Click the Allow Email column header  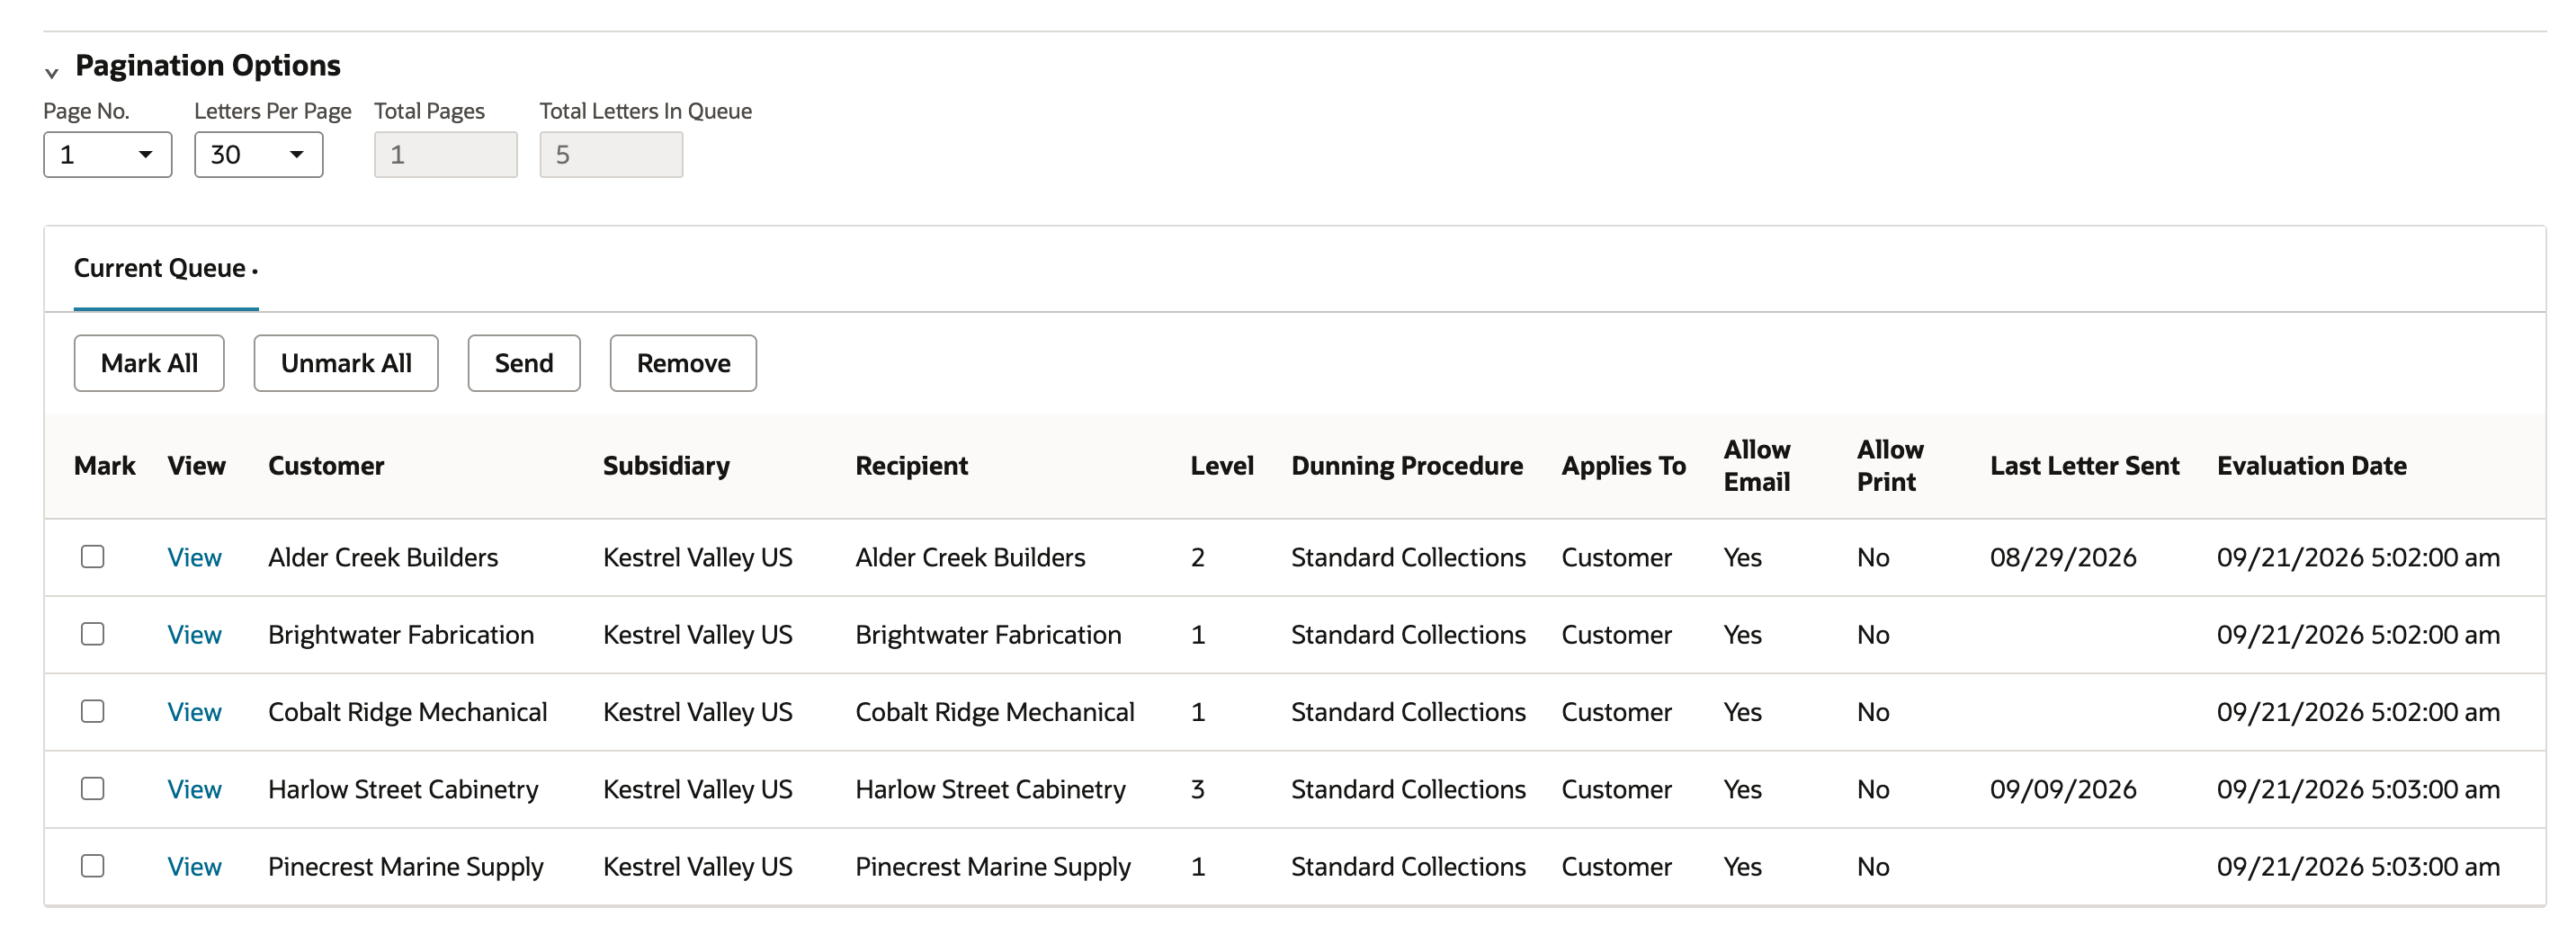1757,466
